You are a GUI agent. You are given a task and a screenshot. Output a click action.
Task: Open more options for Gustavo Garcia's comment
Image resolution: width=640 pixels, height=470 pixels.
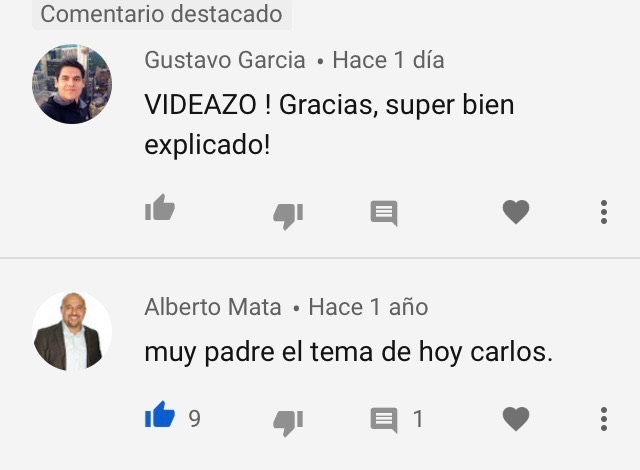point(604,212)
